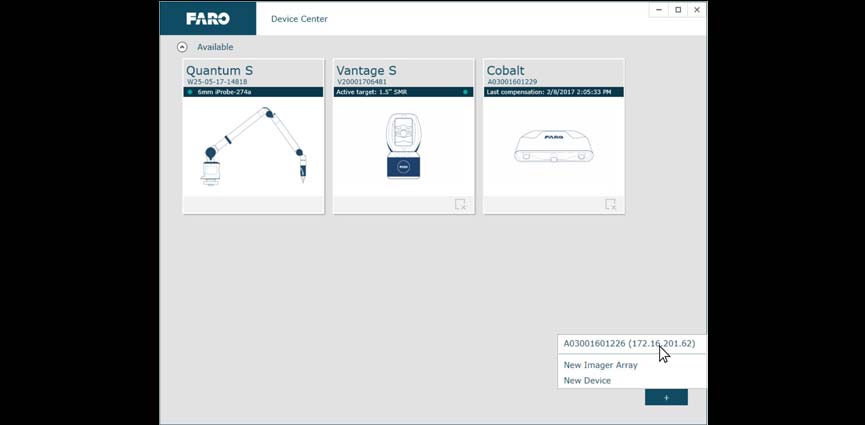Click the remove icon on Vantage S card

point(460,204)
